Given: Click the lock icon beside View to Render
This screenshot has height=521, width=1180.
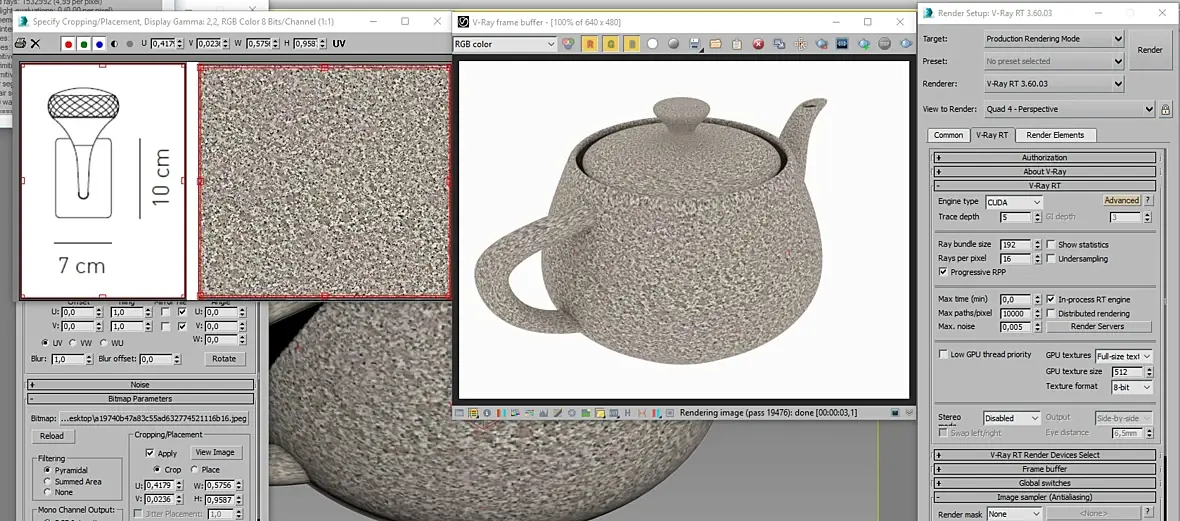Looking at the screenshot, I should click(1165, 109).
